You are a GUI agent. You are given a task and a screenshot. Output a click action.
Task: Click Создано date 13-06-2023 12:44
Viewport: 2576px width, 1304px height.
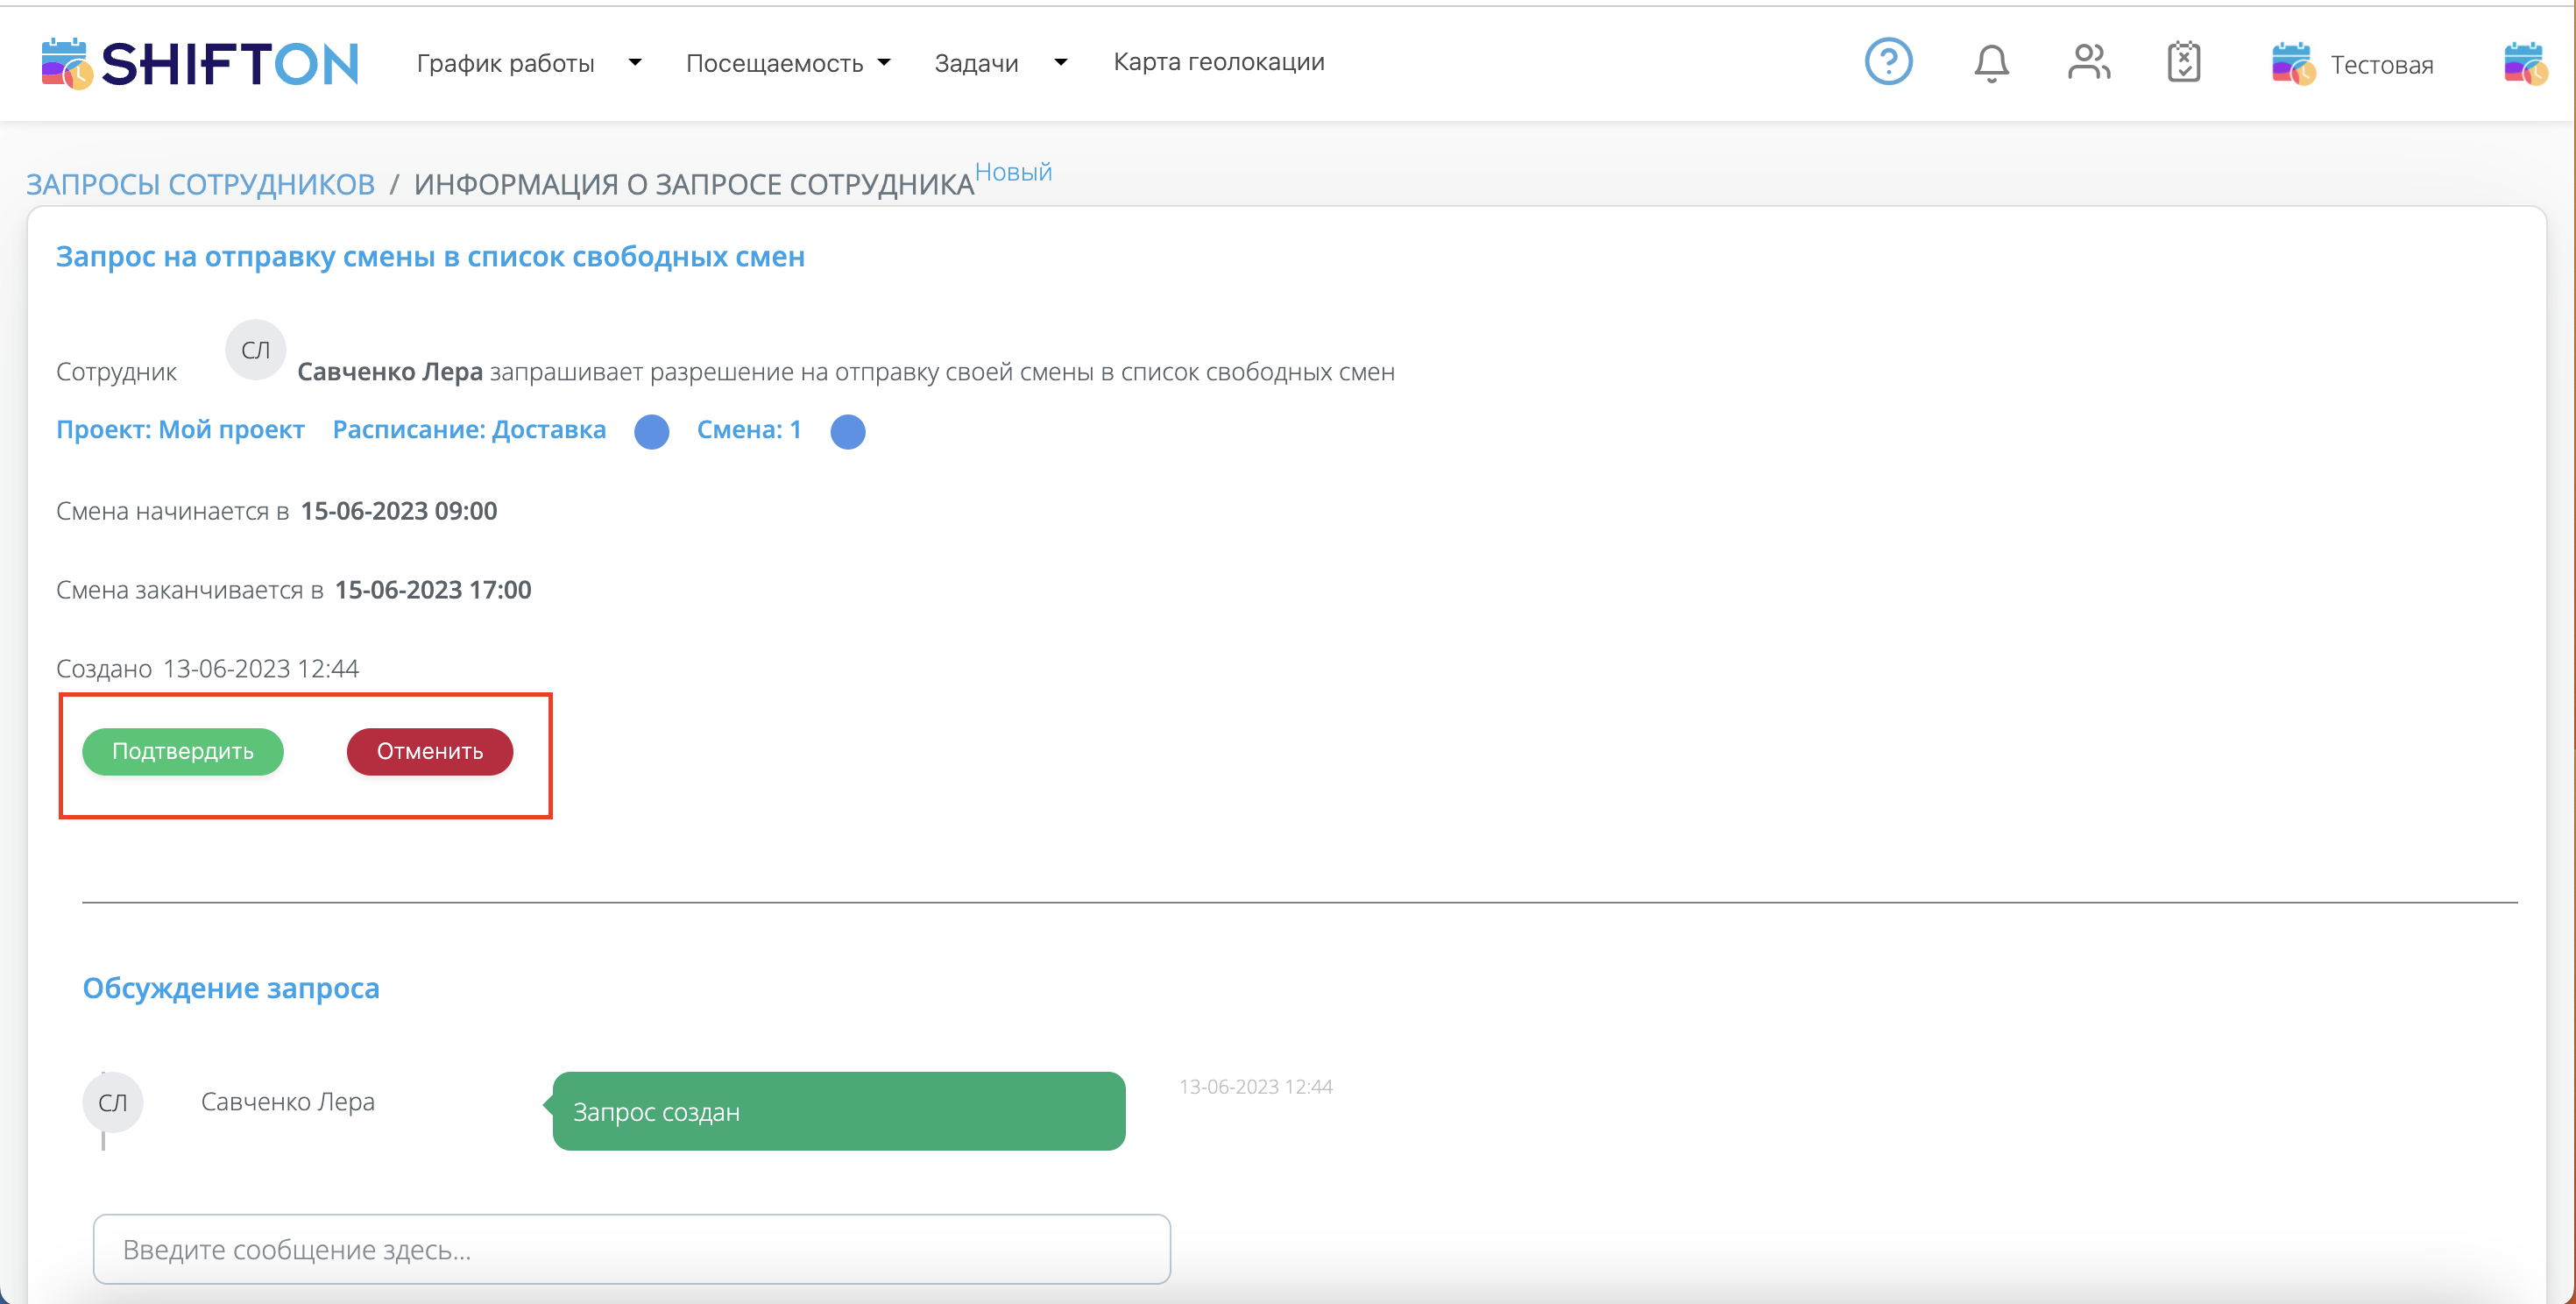pyautogui.click(x=261, y=669)
